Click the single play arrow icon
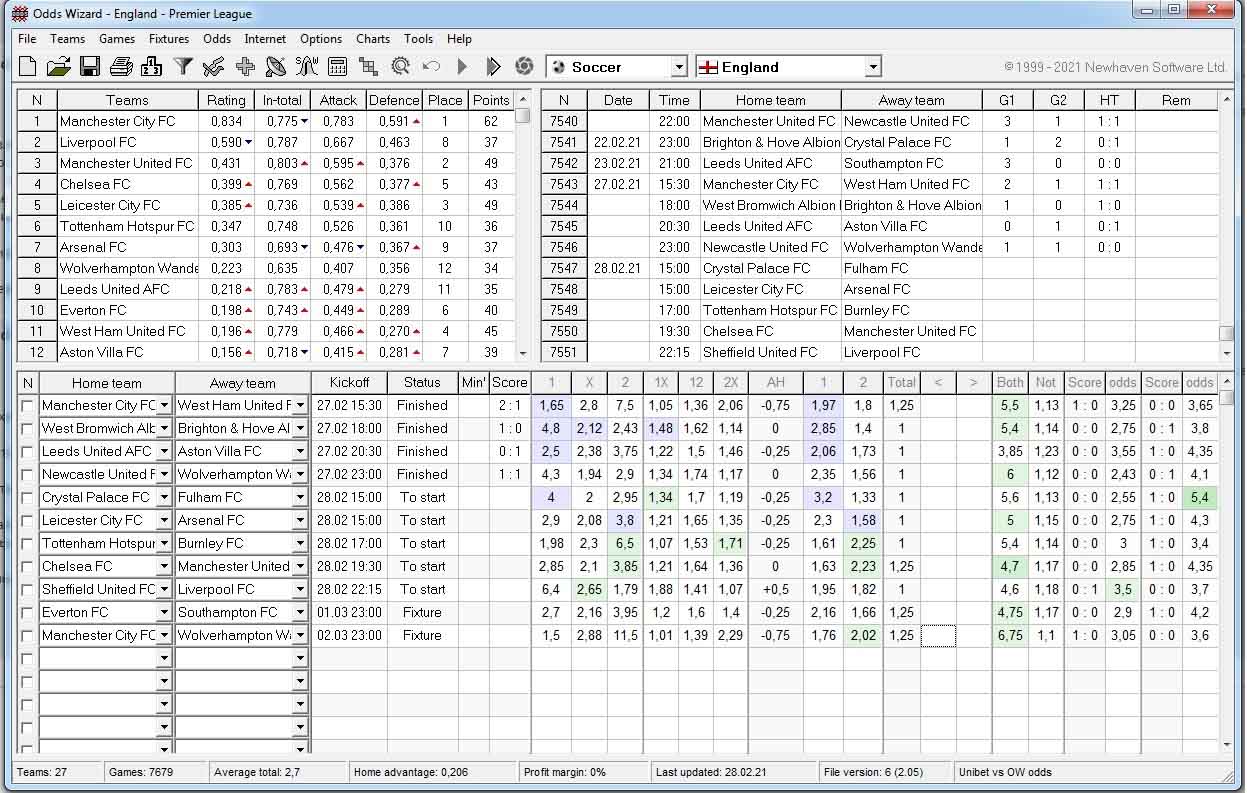Screen dimensions: 1247x793 [462, 67]
